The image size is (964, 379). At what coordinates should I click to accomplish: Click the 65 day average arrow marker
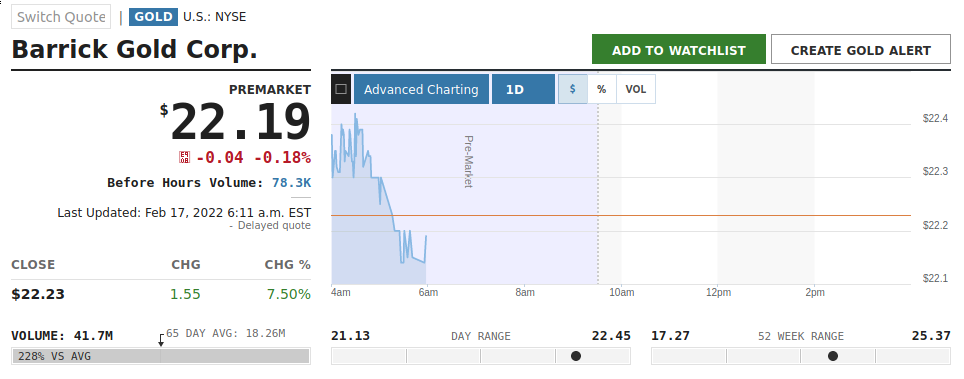tap(161, 340)
